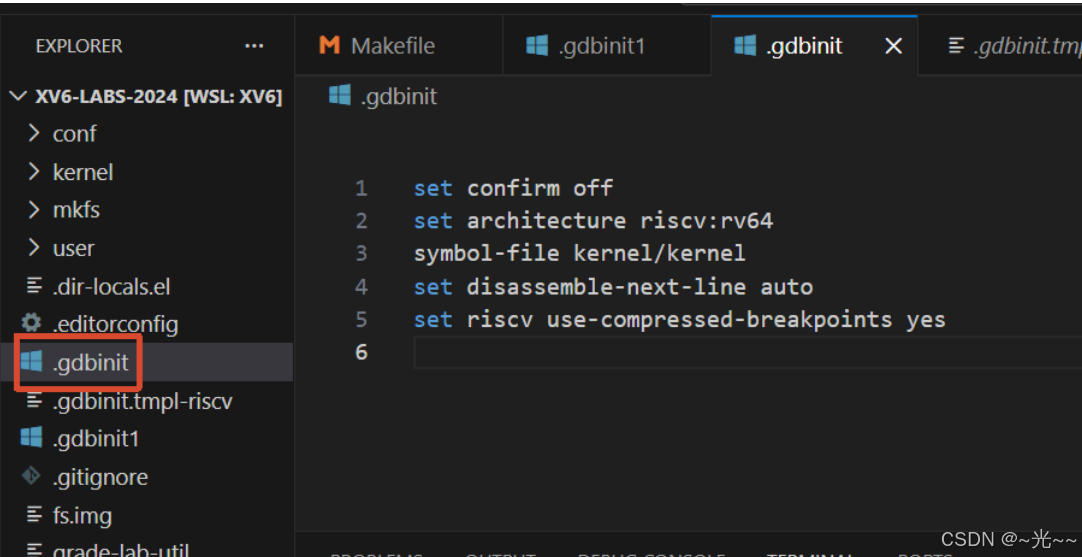This screenshot has width=1082, height=557.
Task: Expand the kernel folder
Action: [70, 172]
